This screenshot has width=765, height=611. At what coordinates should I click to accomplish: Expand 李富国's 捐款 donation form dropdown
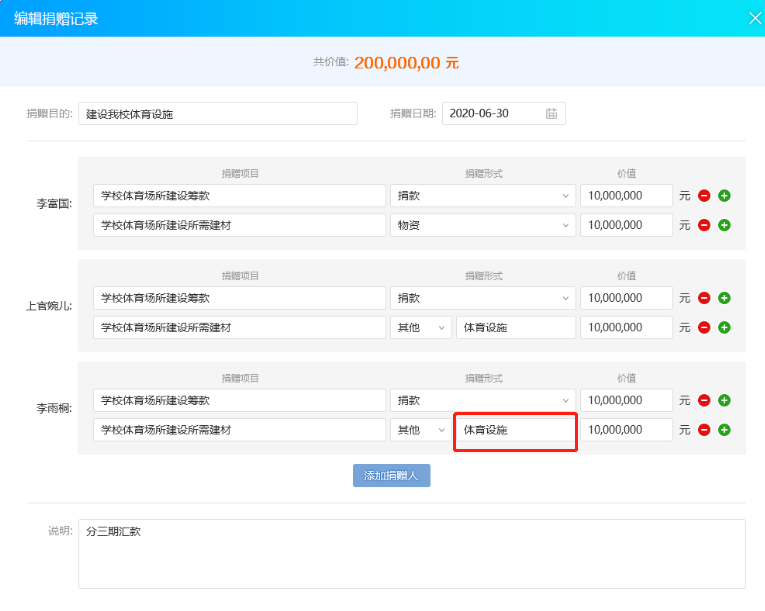coord(483,196)
